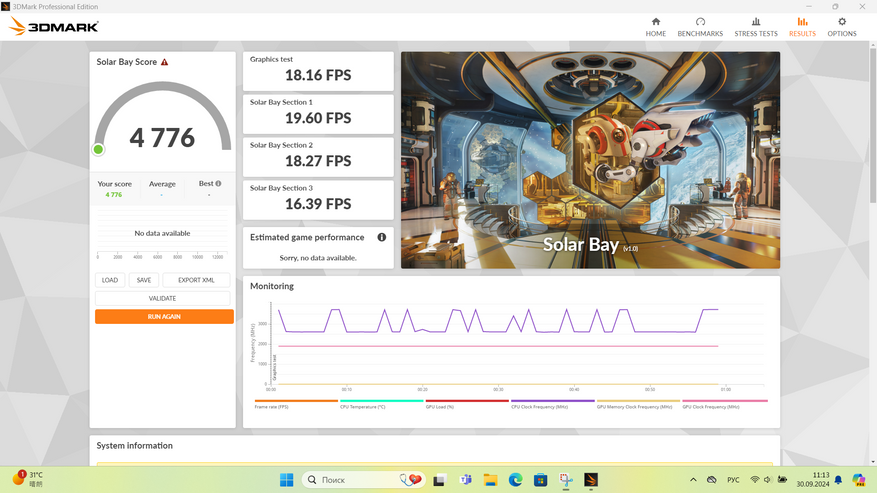Screen dimensions: 877x493
Task: Switch the РУС input language
Action: pyautogui.click(x=733, y=480)
